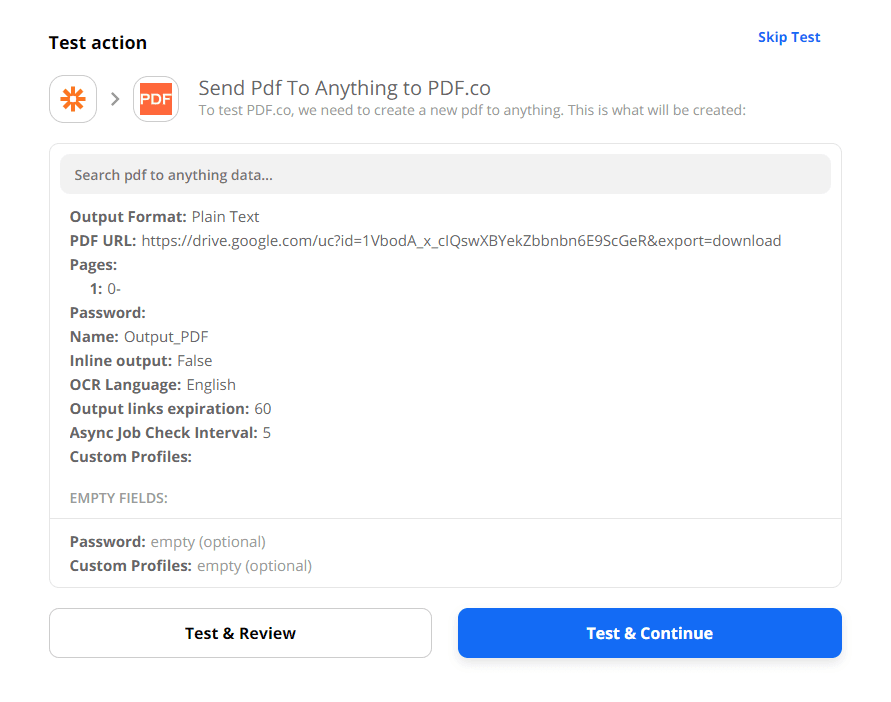This screenshot has height=702, width=891.
Task: Select the Output Format Plain Text row
Action: tap(165, 217)
